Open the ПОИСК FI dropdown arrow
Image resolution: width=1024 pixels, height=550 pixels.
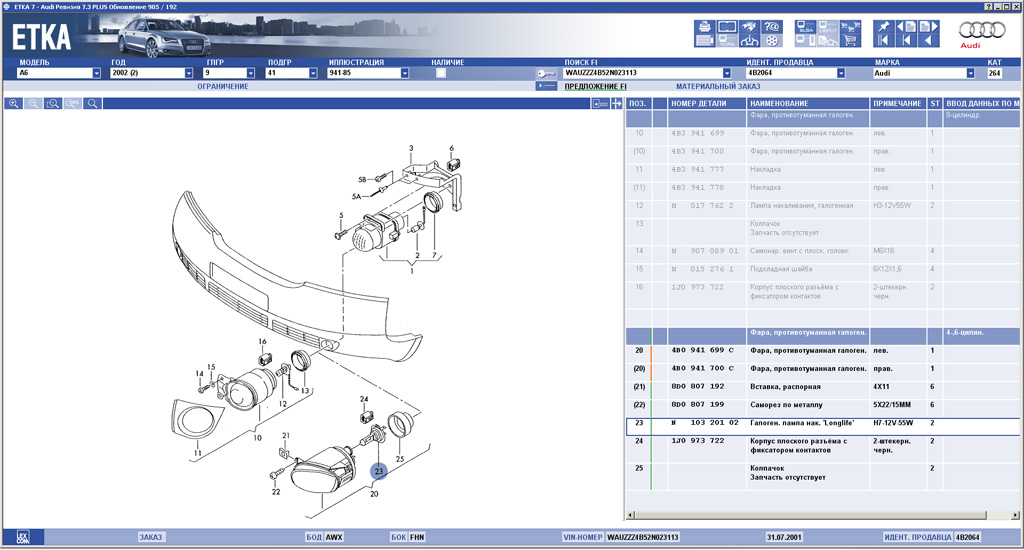[727, 73]
